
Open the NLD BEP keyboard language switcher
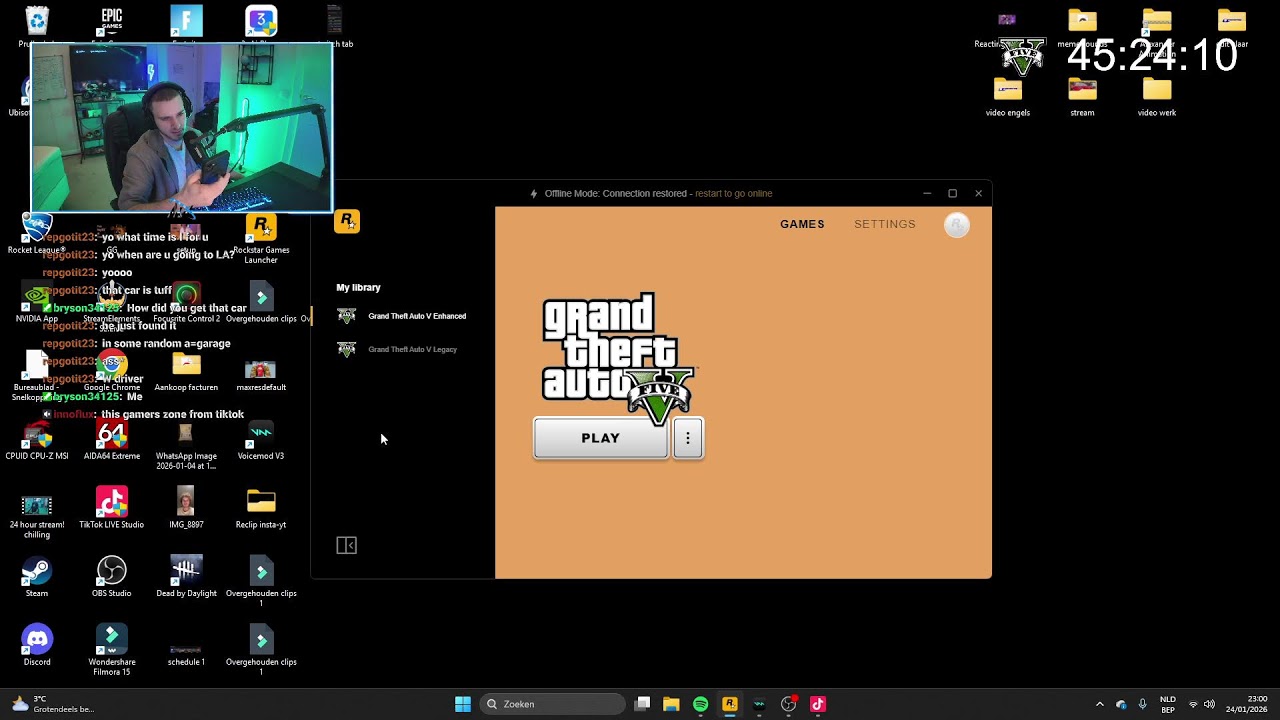[x=1168, y=704]
